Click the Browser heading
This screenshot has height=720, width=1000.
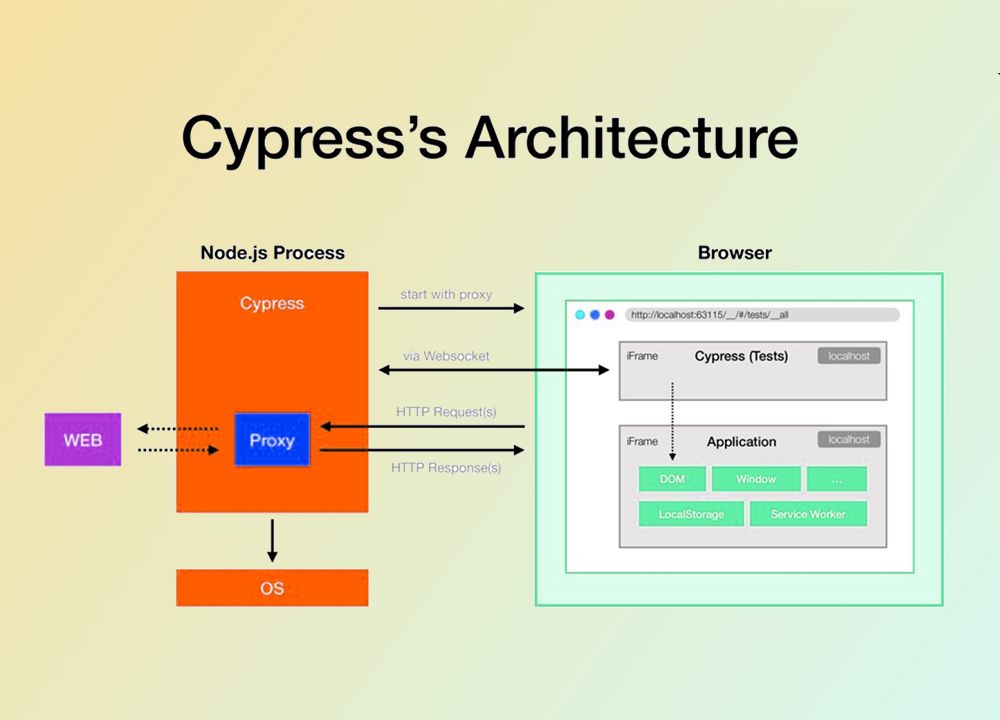click(x=735, y=253)
